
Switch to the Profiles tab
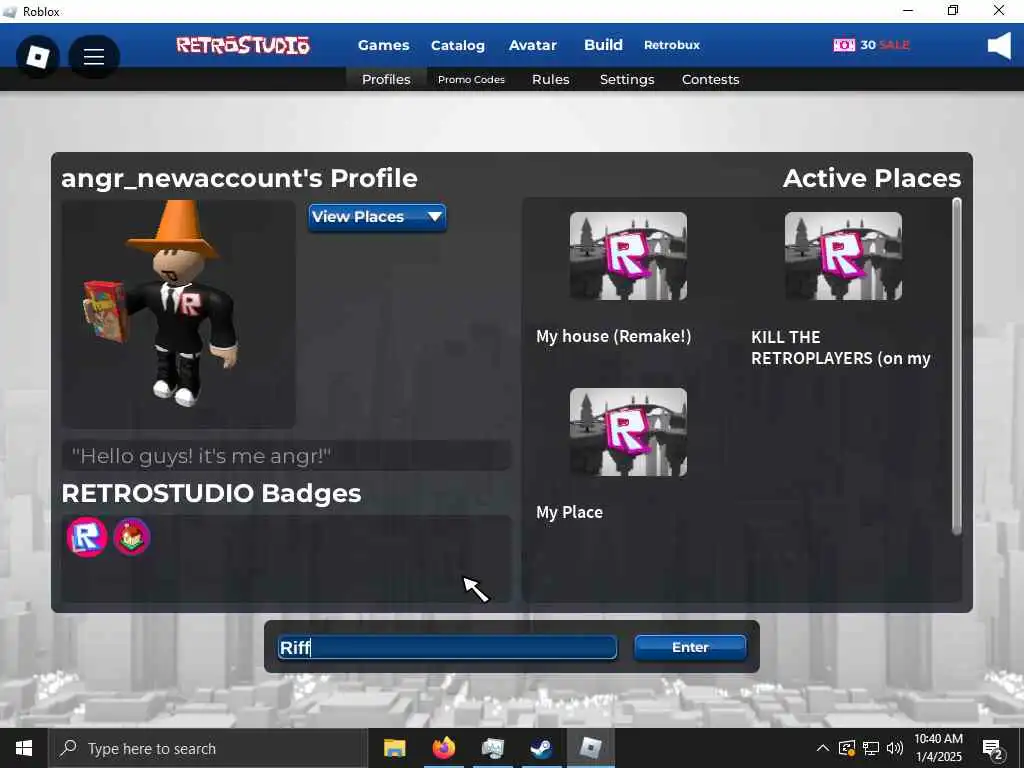[386, 79]
